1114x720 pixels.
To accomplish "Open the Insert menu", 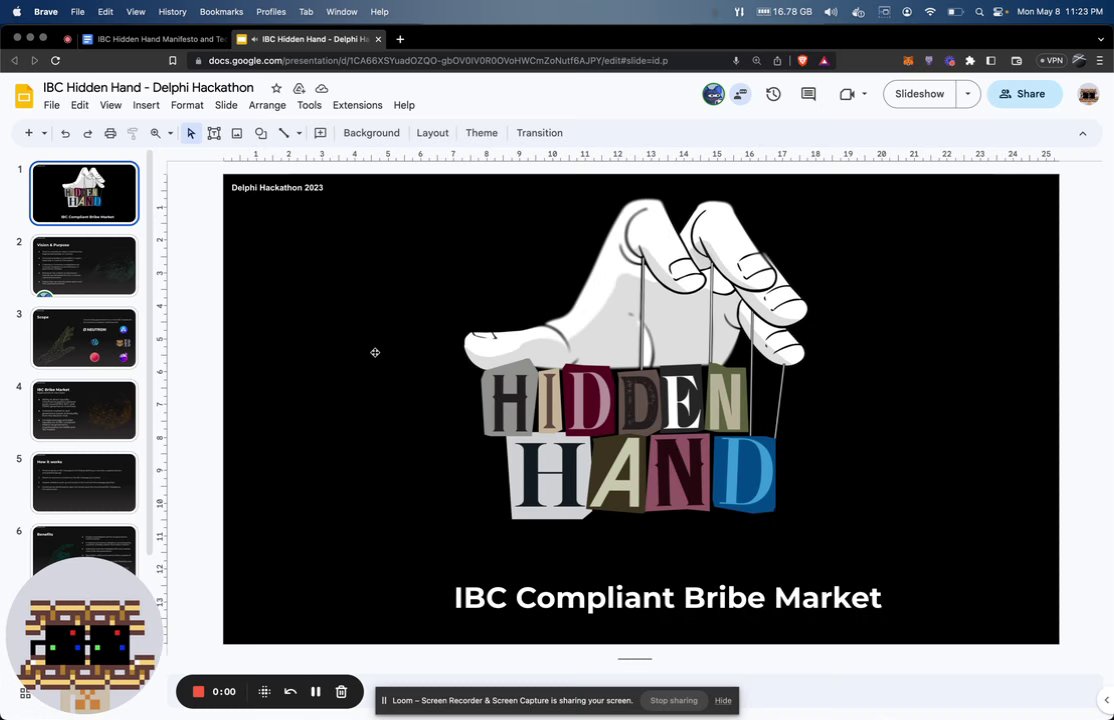I will point(146,105).
